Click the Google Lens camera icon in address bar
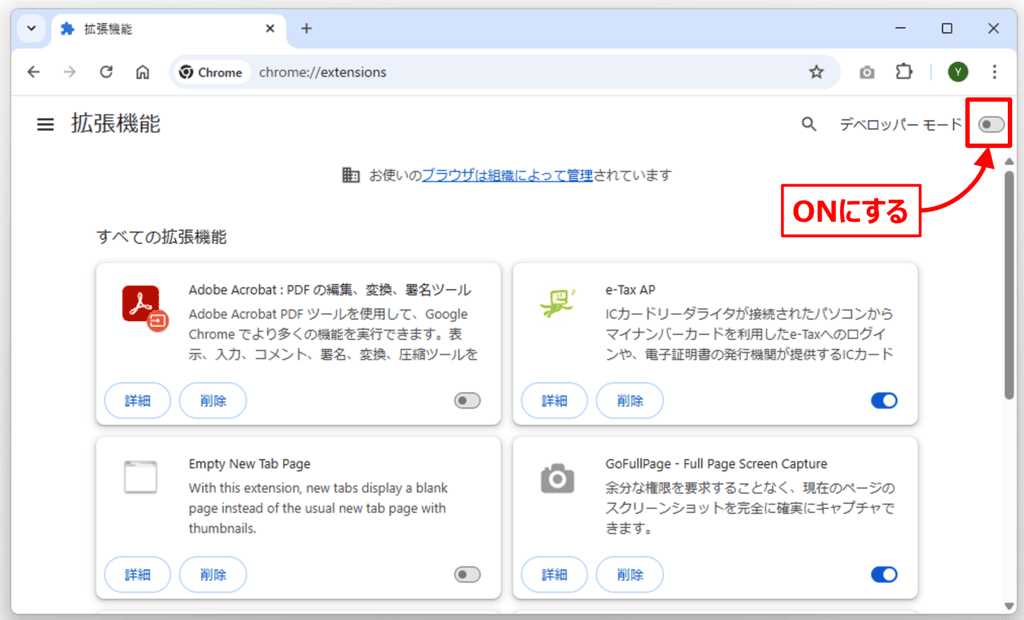1024x620 pixels. (x=866, y=72)
